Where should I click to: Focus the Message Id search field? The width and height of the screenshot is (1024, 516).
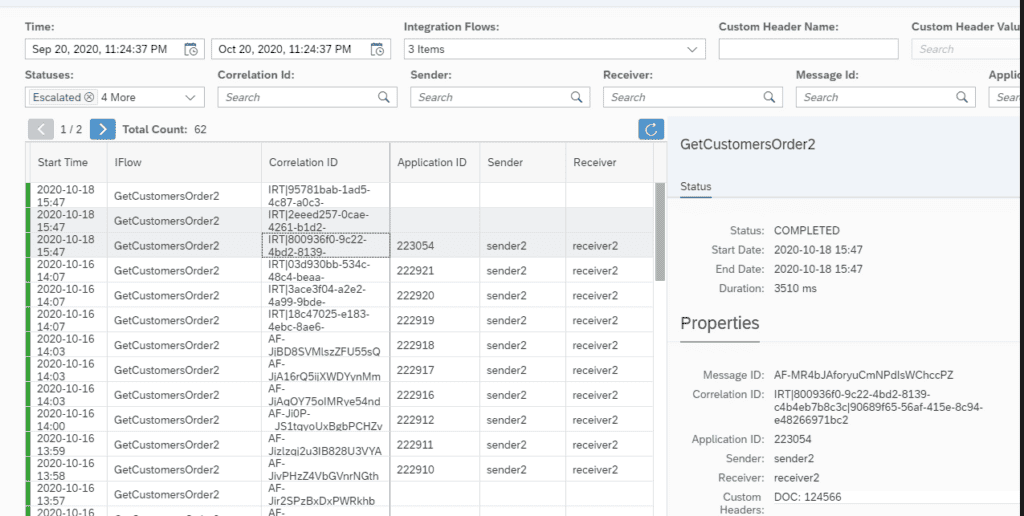point(886,97)
